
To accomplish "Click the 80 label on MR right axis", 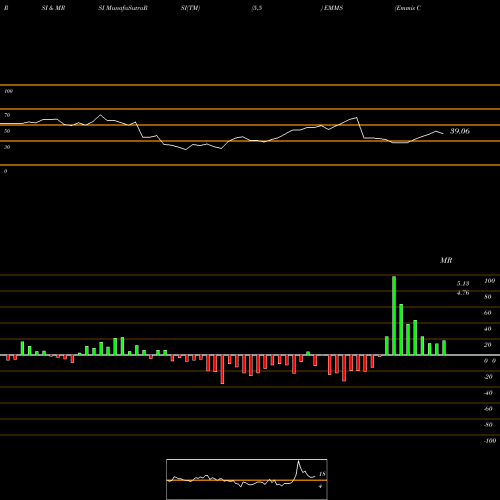I will (x=488, y=297).
